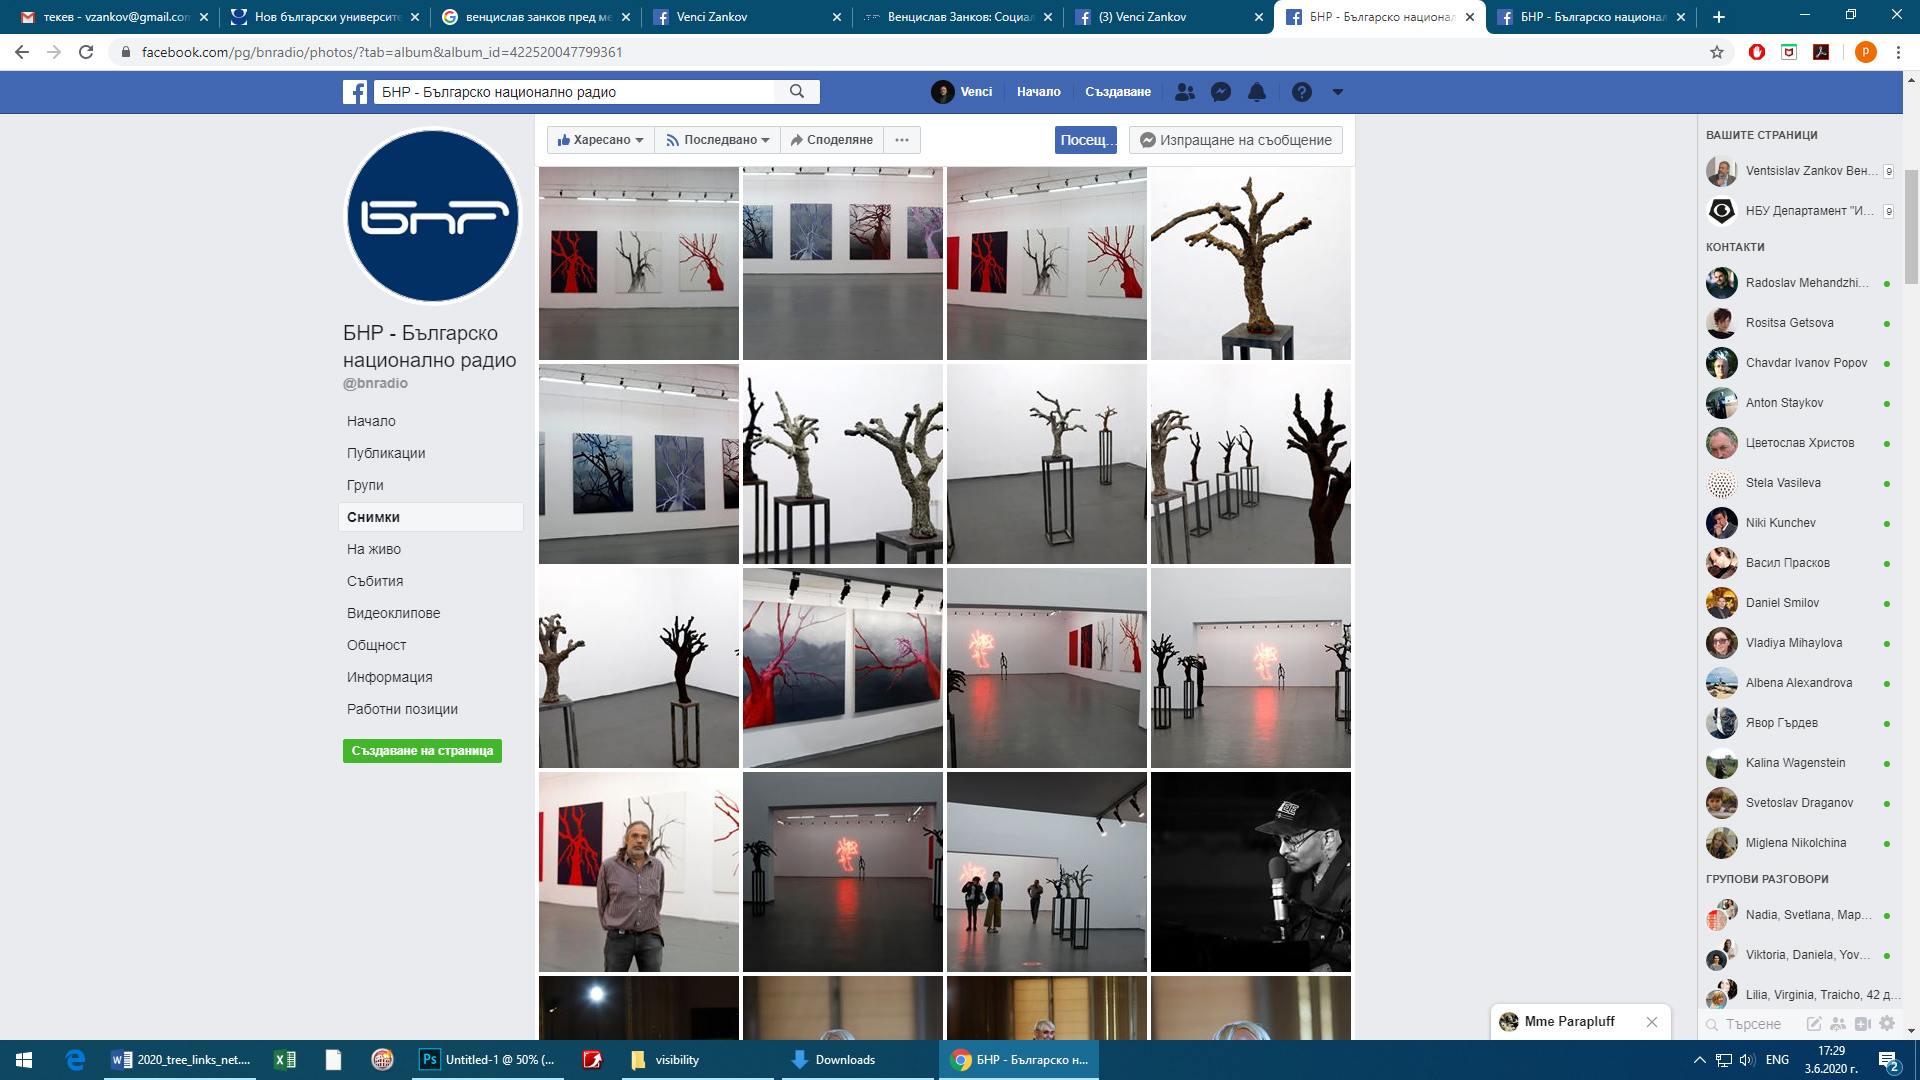Click the Споделяне button
This screenshot has height=1080, width=1920.
831,140
